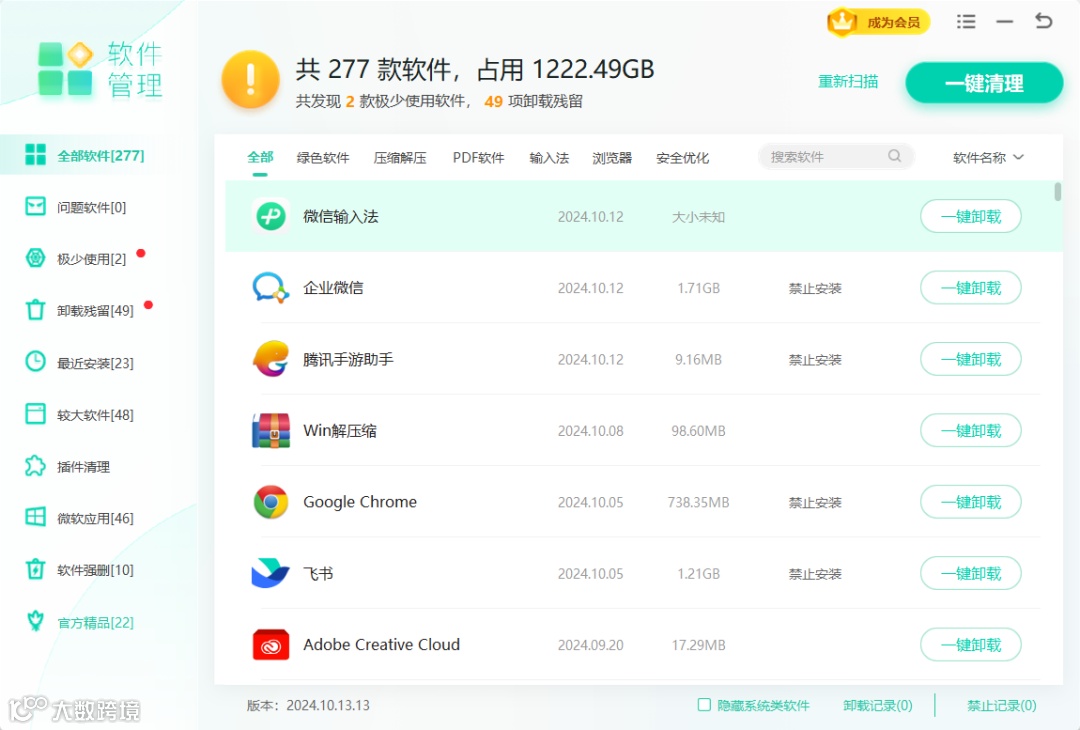Open the main menu list icon

(x=966, y=21)
